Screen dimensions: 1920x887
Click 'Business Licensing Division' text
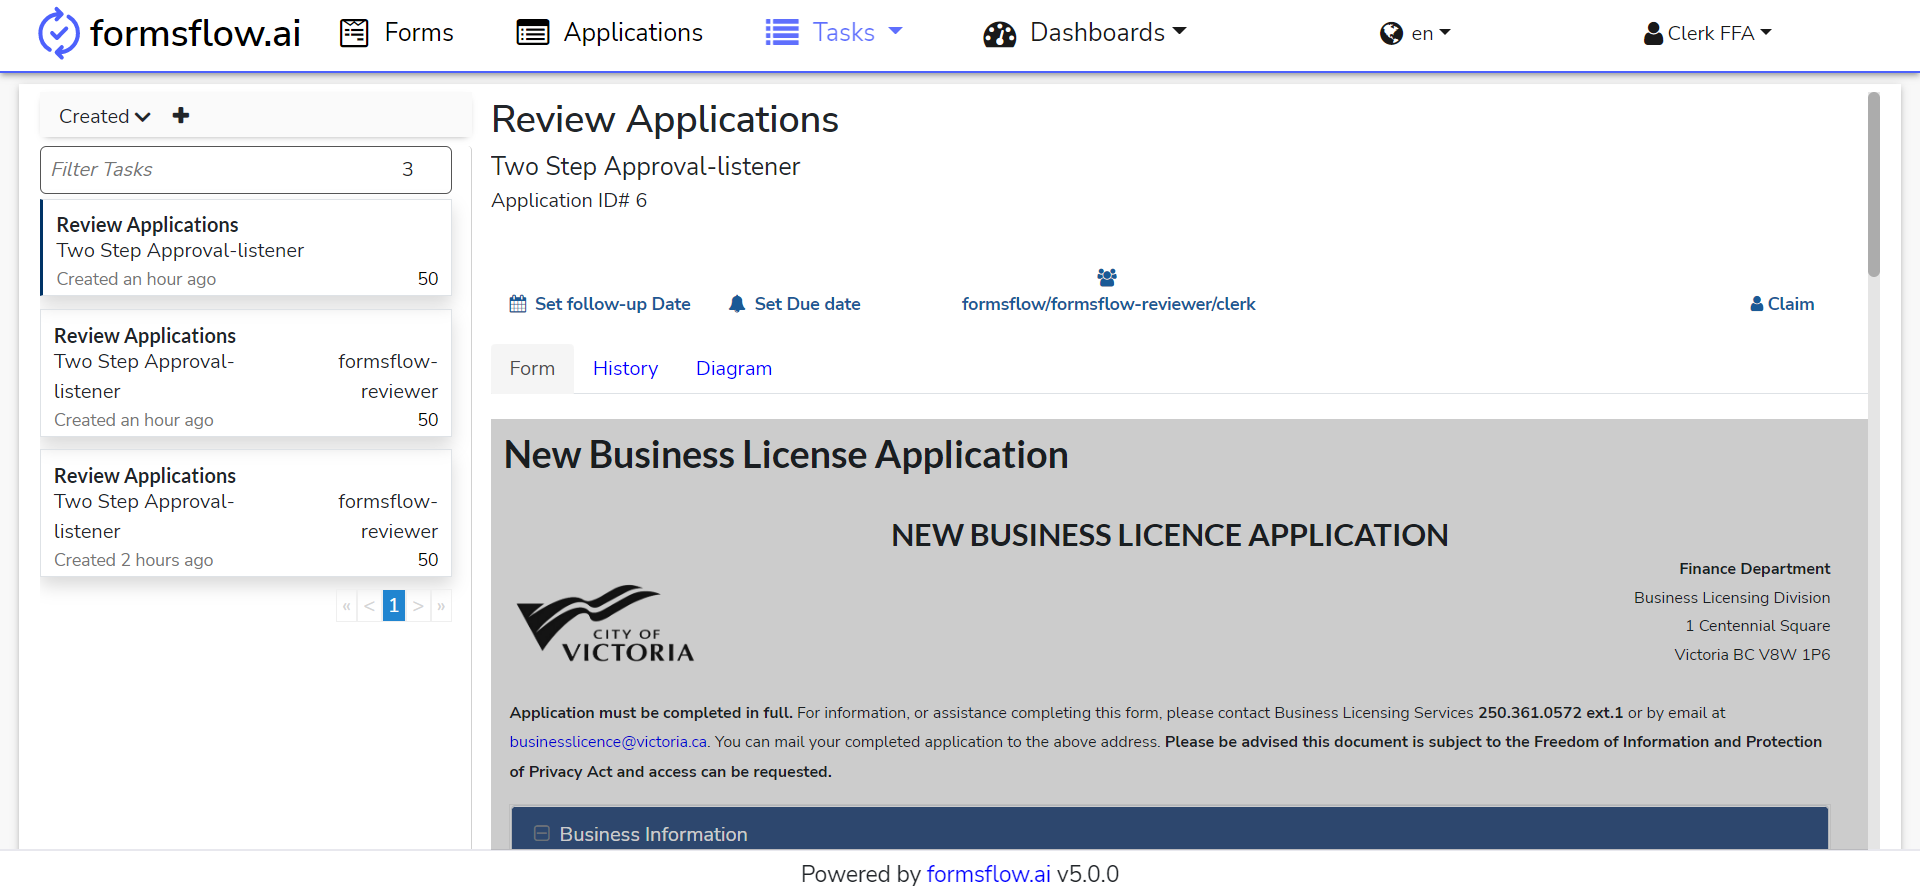pos(1732,598)
